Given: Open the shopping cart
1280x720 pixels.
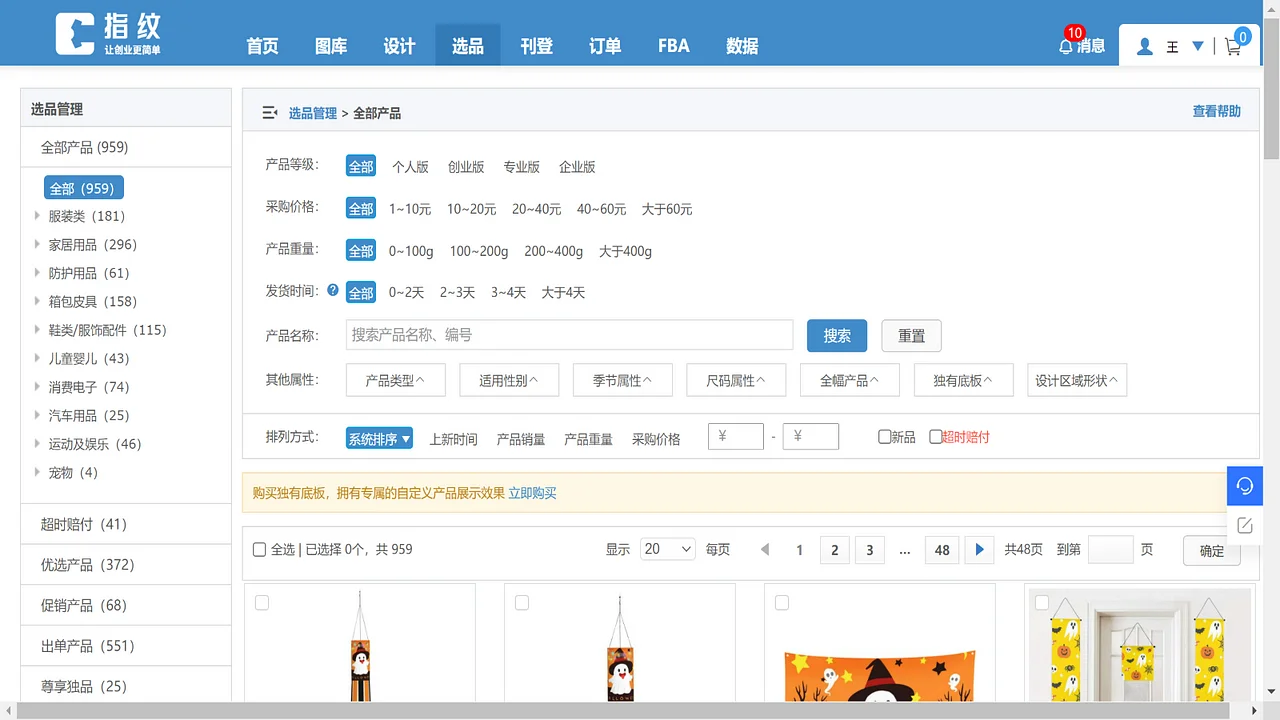Looking at the screenshot, I should 1232,46.
